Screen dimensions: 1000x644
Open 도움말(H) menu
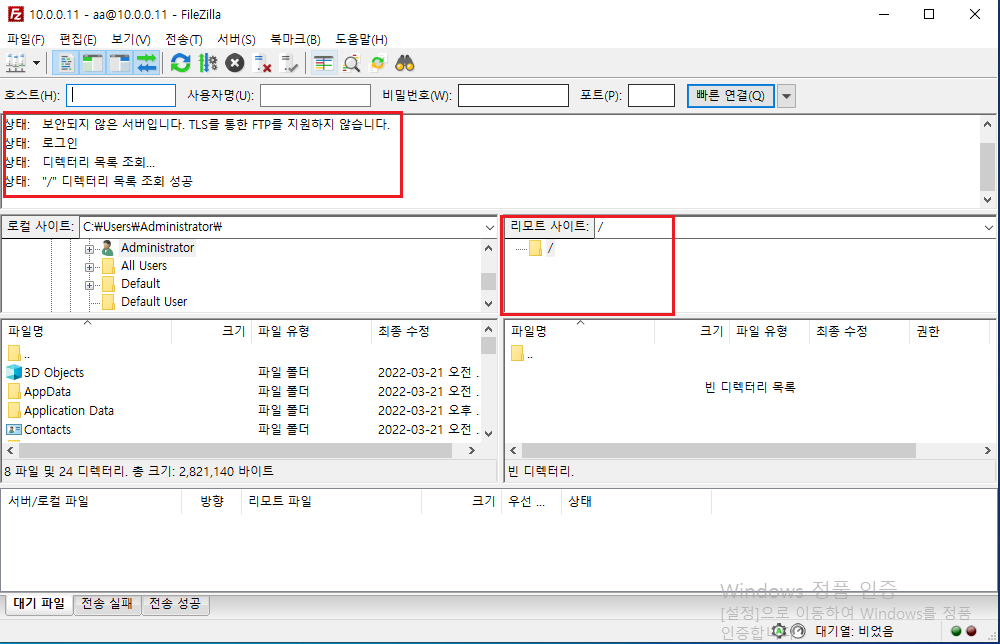(x=362, y=40)
